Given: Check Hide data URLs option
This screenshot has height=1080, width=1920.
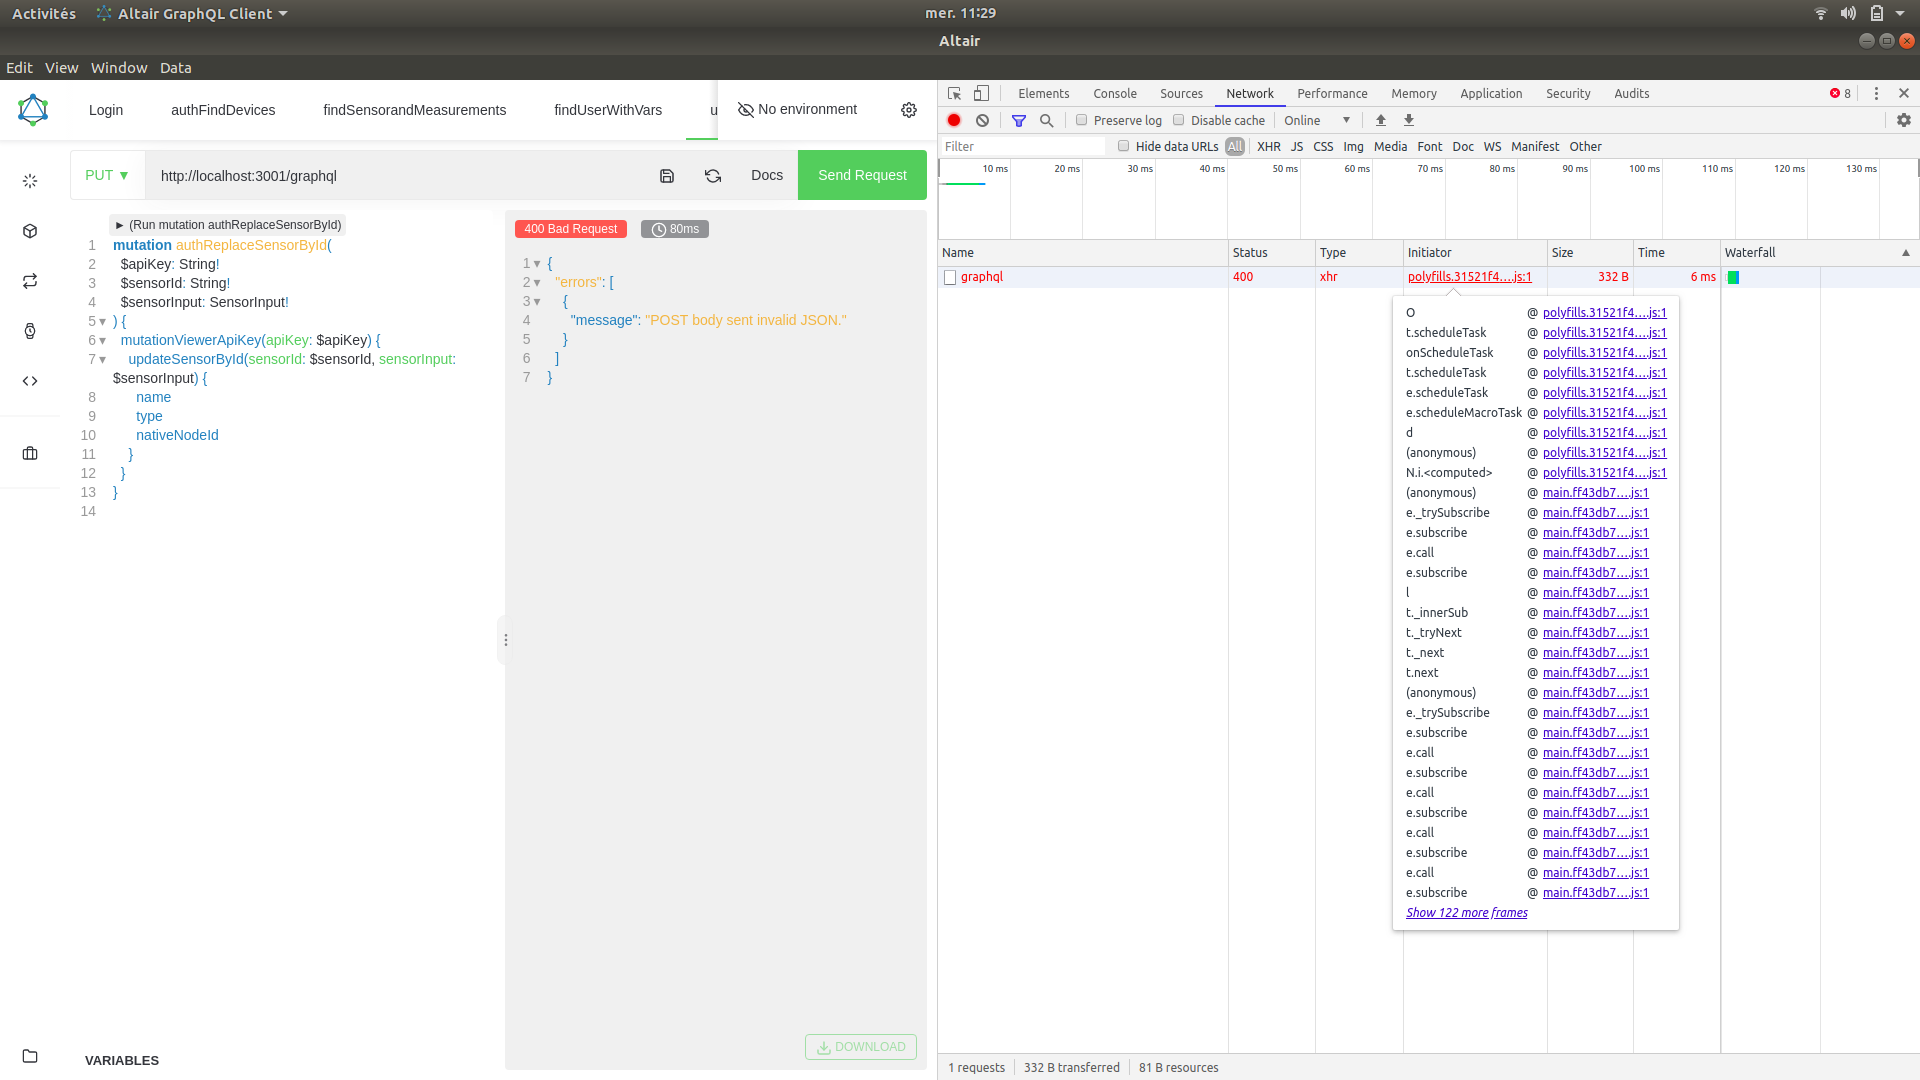Looking at the screenshot, I should pos(1124,145).
